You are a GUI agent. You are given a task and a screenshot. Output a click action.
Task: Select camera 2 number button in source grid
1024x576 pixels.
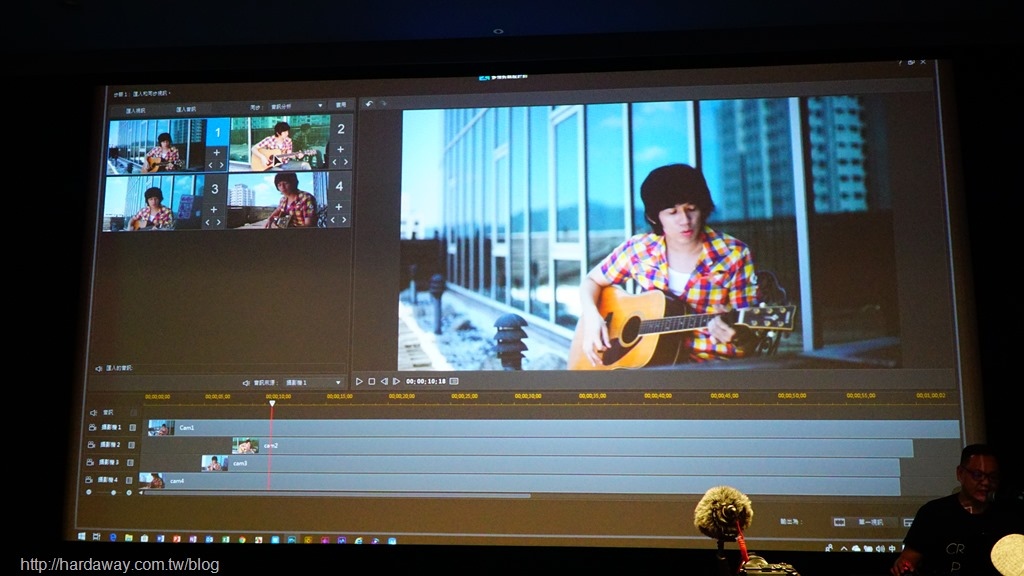pos(341,129)
